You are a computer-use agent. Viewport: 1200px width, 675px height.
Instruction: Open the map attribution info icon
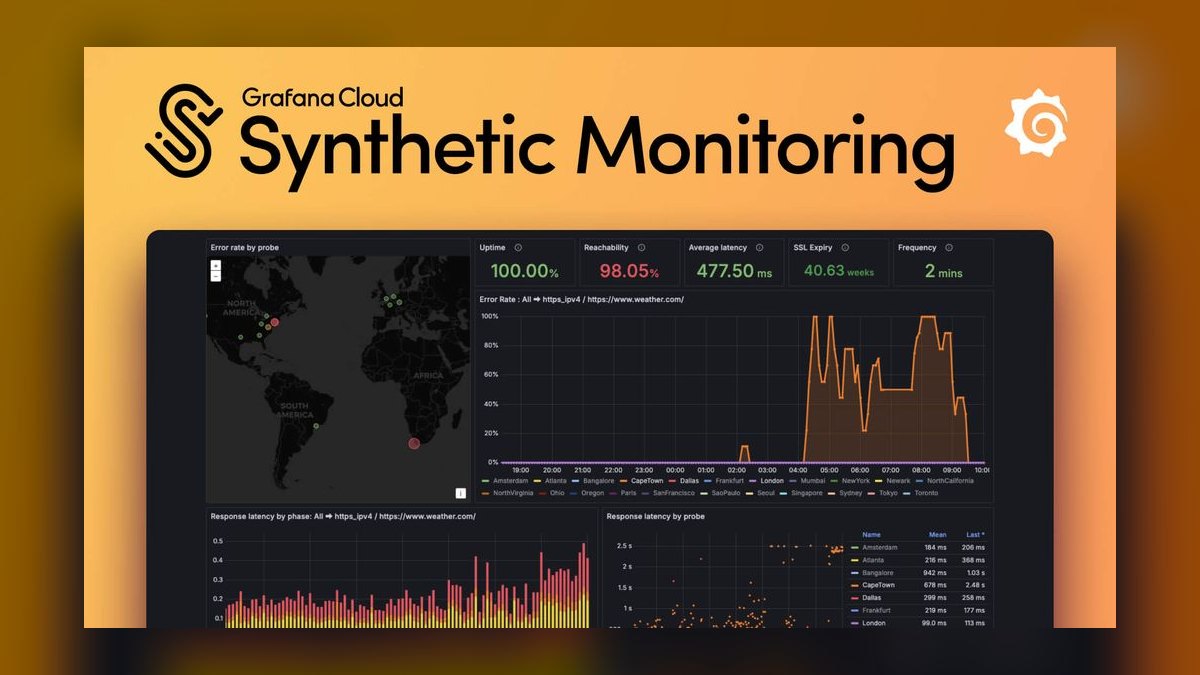(460, 492)
